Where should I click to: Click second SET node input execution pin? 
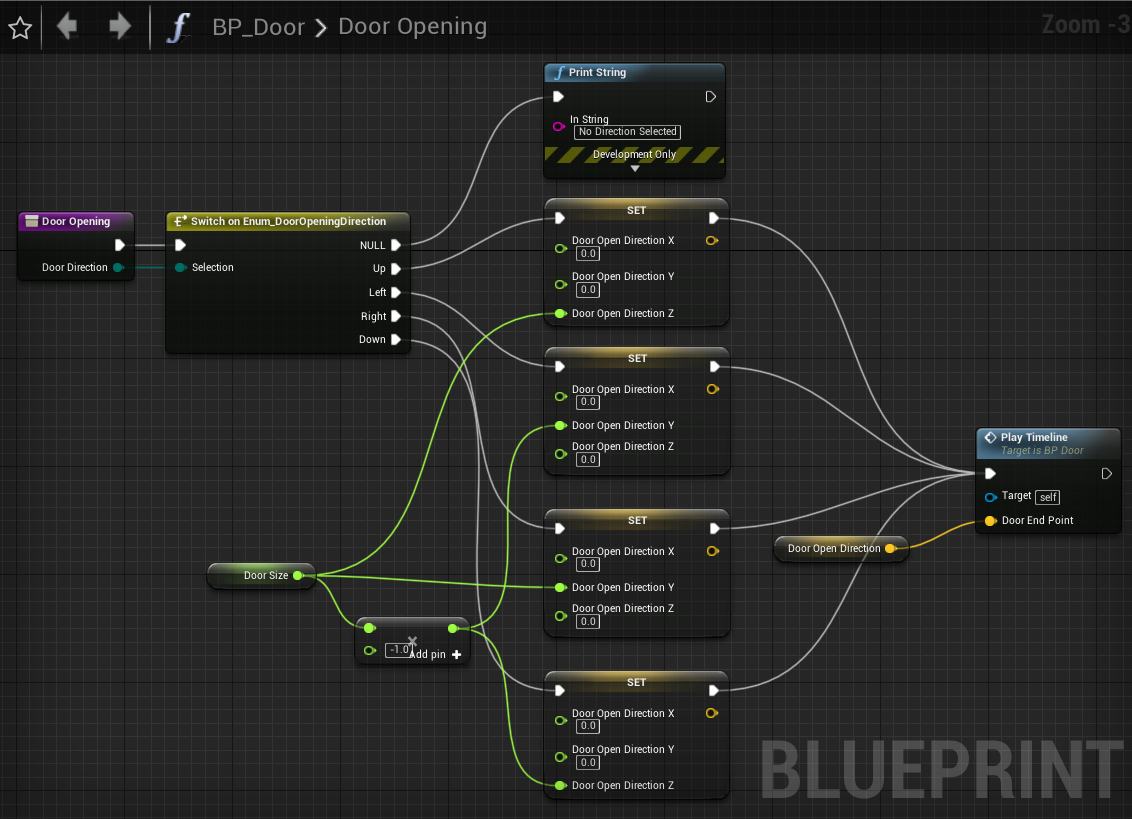[x=560, y=367]
